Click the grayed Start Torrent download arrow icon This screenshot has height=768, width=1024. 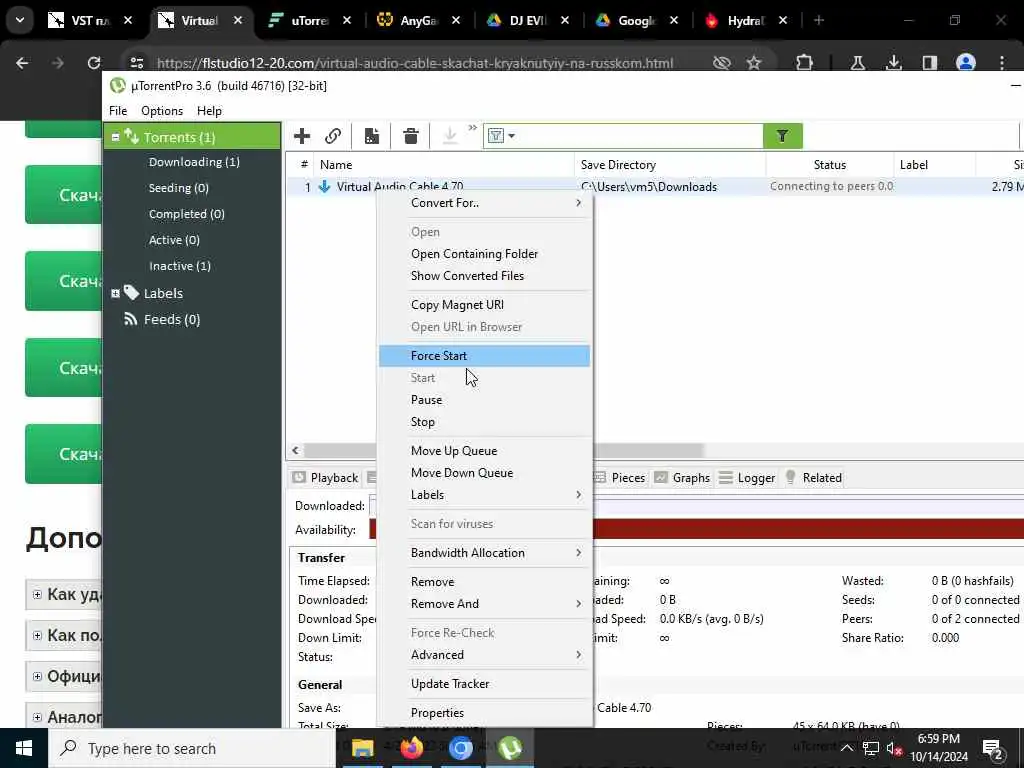coord(450,136)
